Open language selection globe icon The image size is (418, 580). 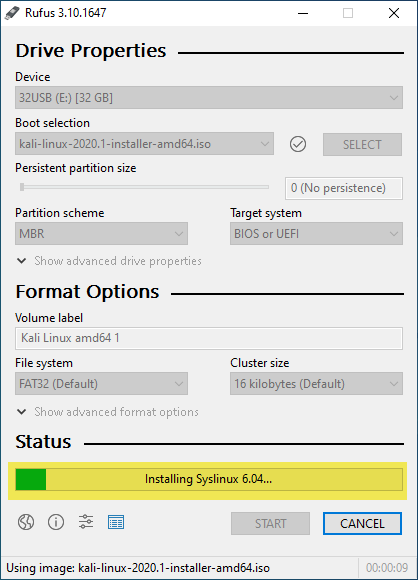26,522
